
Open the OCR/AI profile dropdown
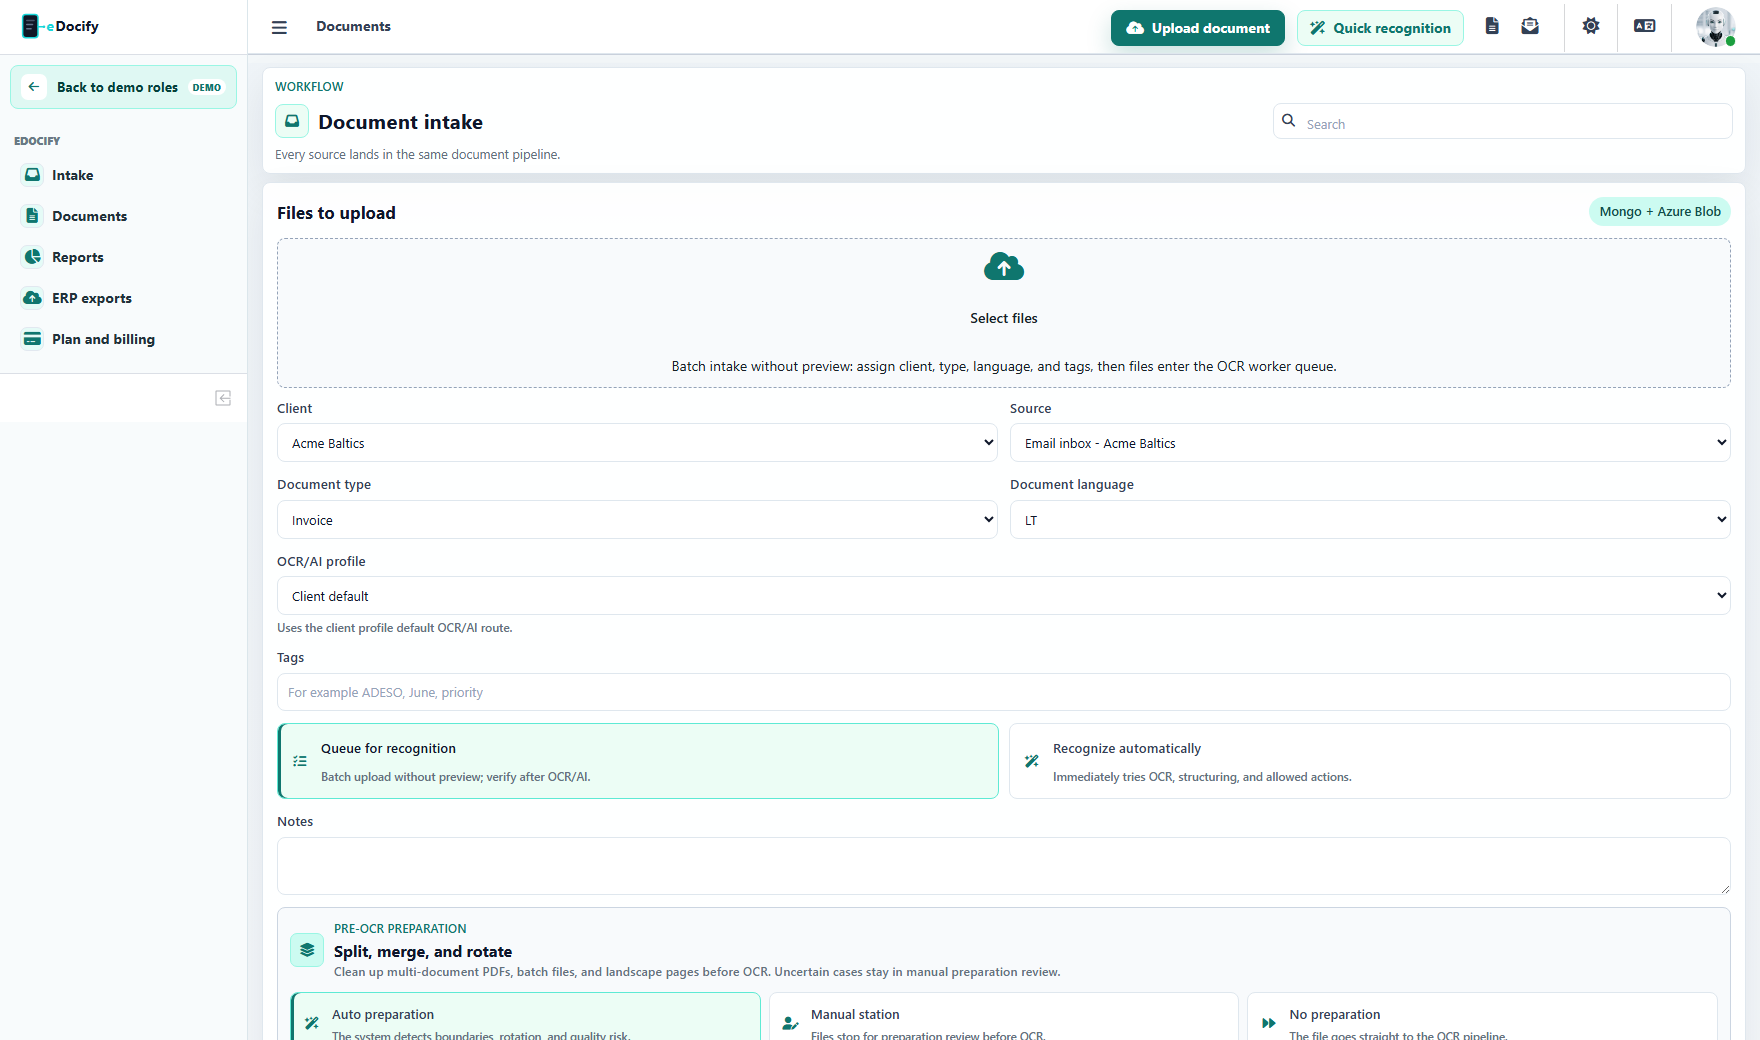pos(1004,596)
